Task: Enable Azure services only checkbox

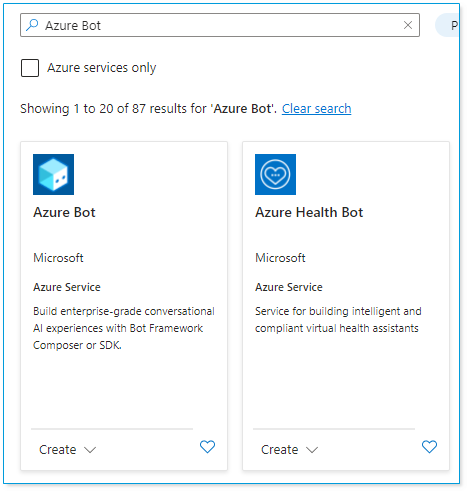Action: click(30, 68)
